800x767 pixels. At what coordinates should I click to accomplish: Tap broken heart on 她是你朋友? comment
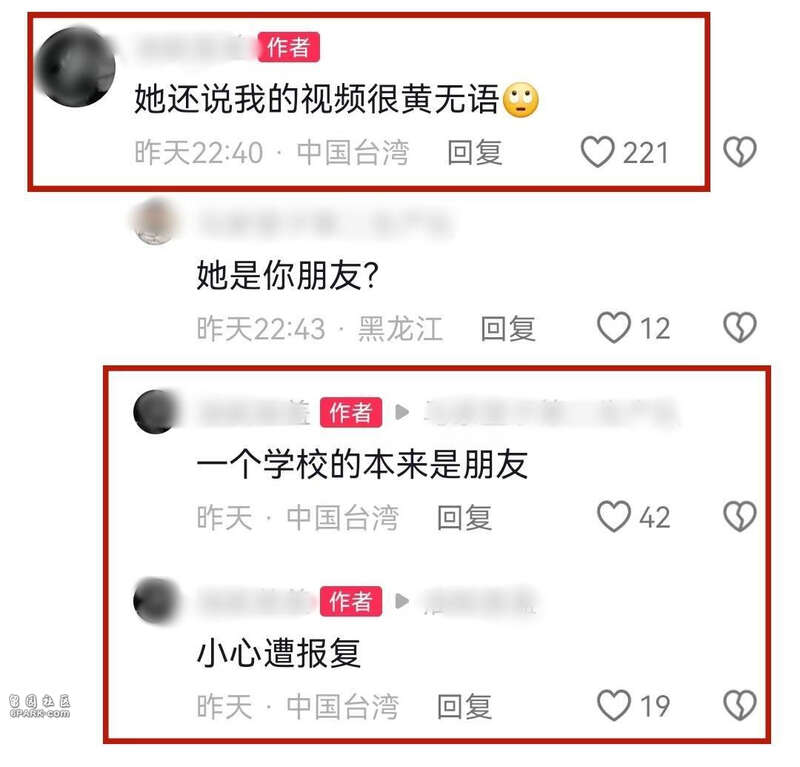(x=739, y=327)
